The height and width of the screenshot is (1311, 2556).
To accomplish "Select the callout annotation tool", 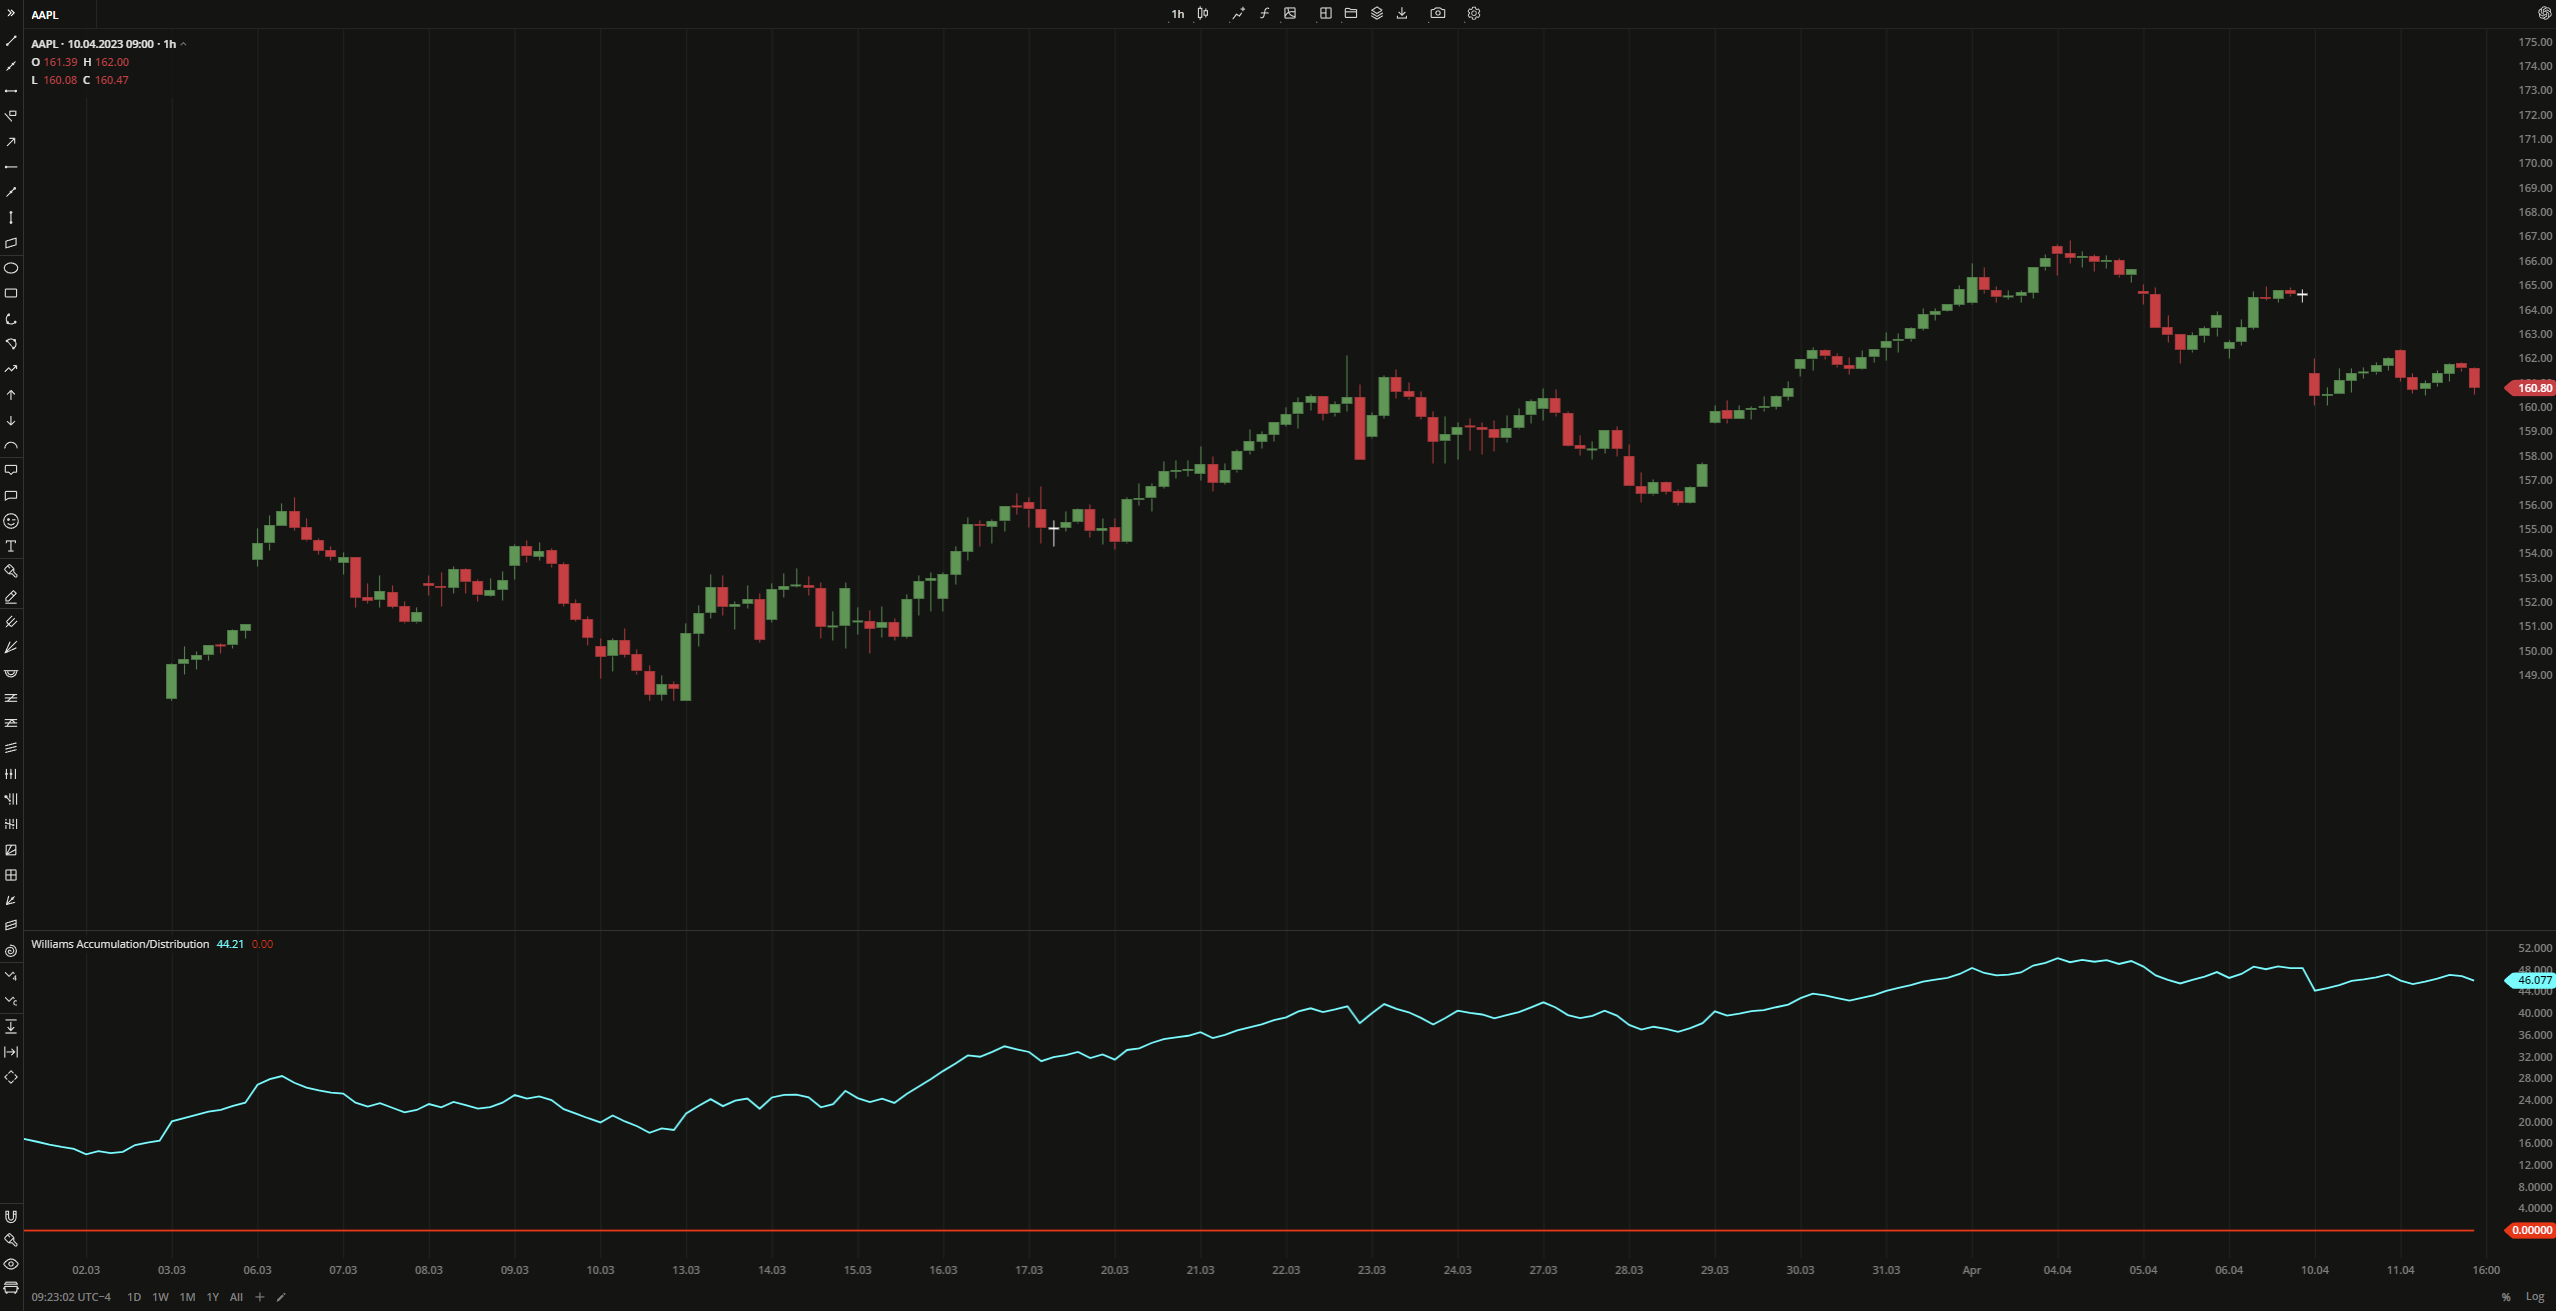I will 11,470.
